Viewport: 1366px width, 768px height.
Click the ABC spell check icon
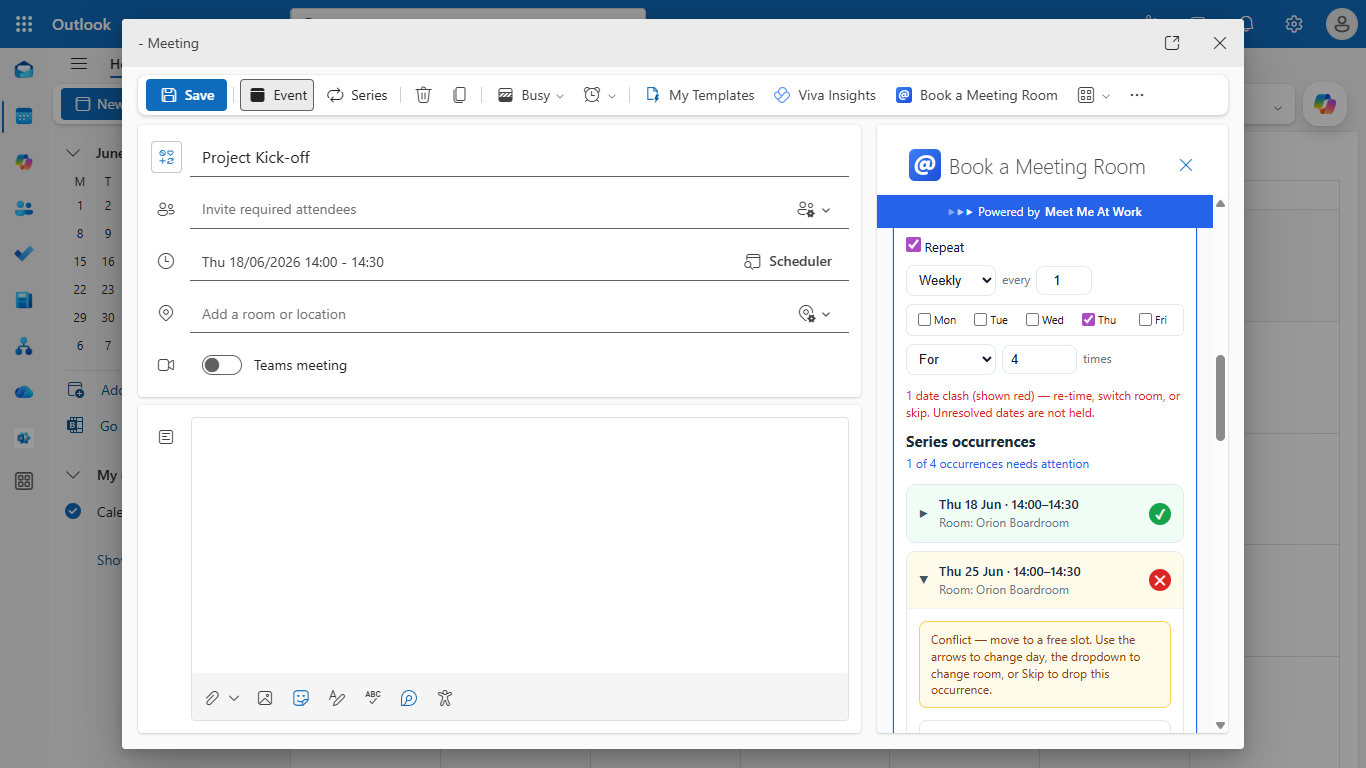pyautogui.click(x=373, y=698)
